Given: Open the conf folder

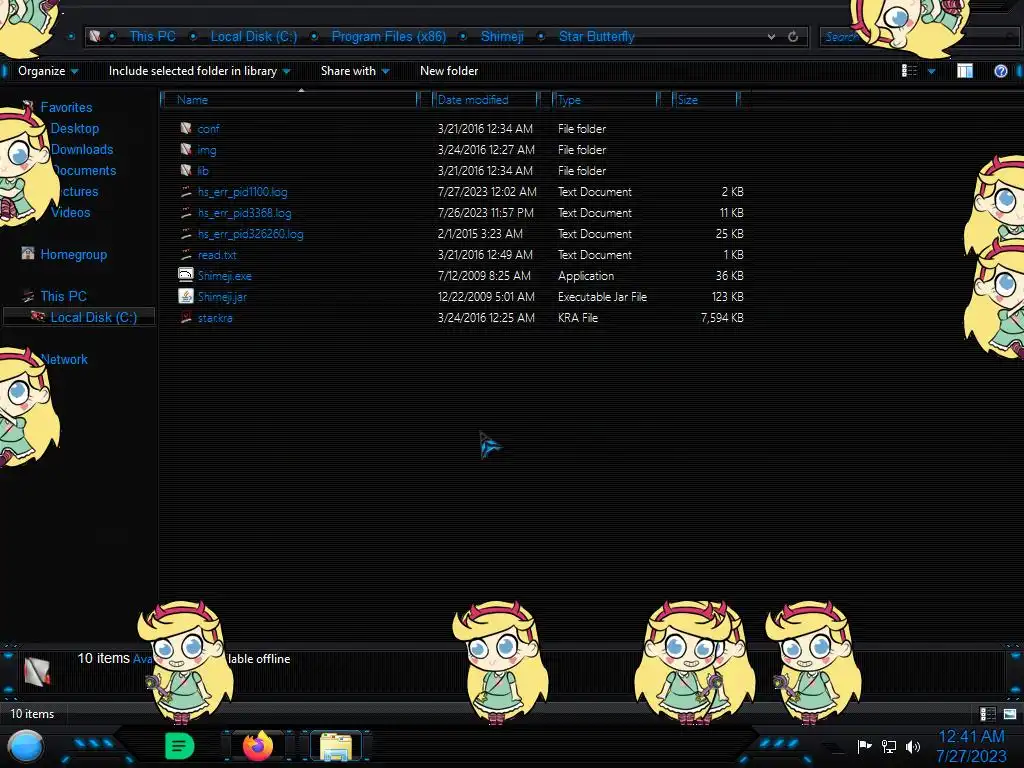Looking at the screenshot, I should 208,129.
